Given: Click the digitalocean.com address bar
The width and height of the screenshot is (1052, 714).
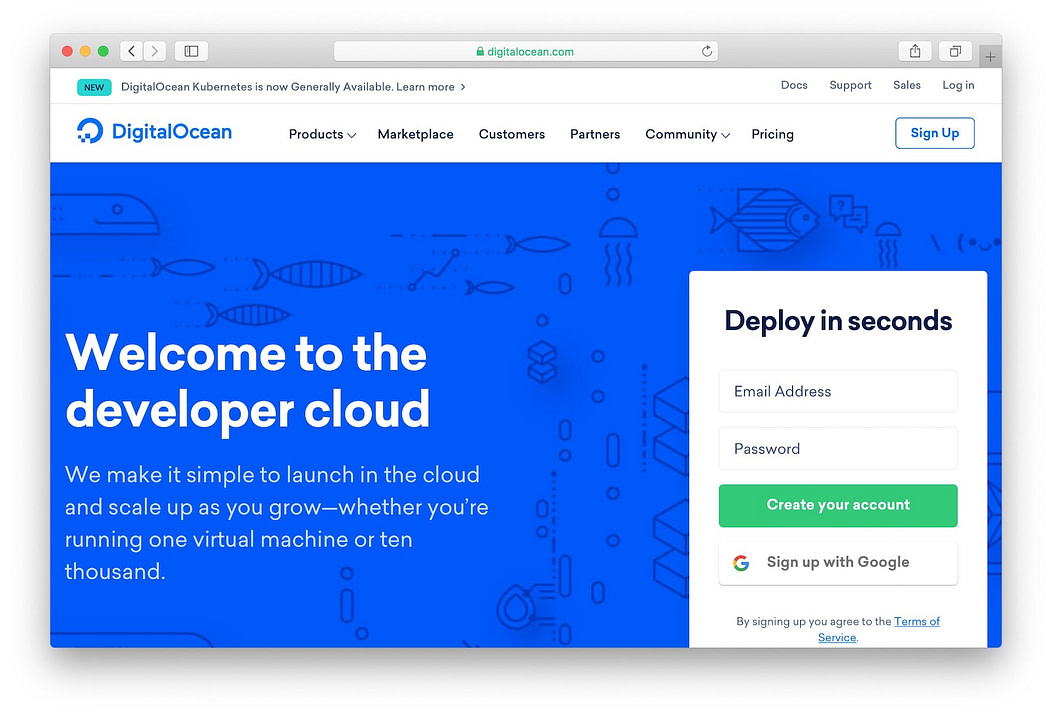Looking at the screenshot, I should [525, 52].
